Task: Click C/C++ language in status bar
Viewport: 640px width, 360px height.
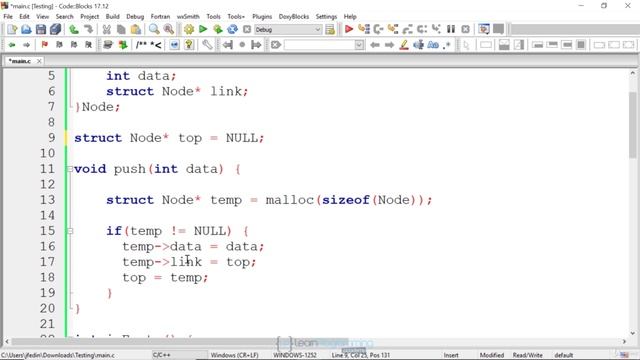Action: (x=162, y=355)
